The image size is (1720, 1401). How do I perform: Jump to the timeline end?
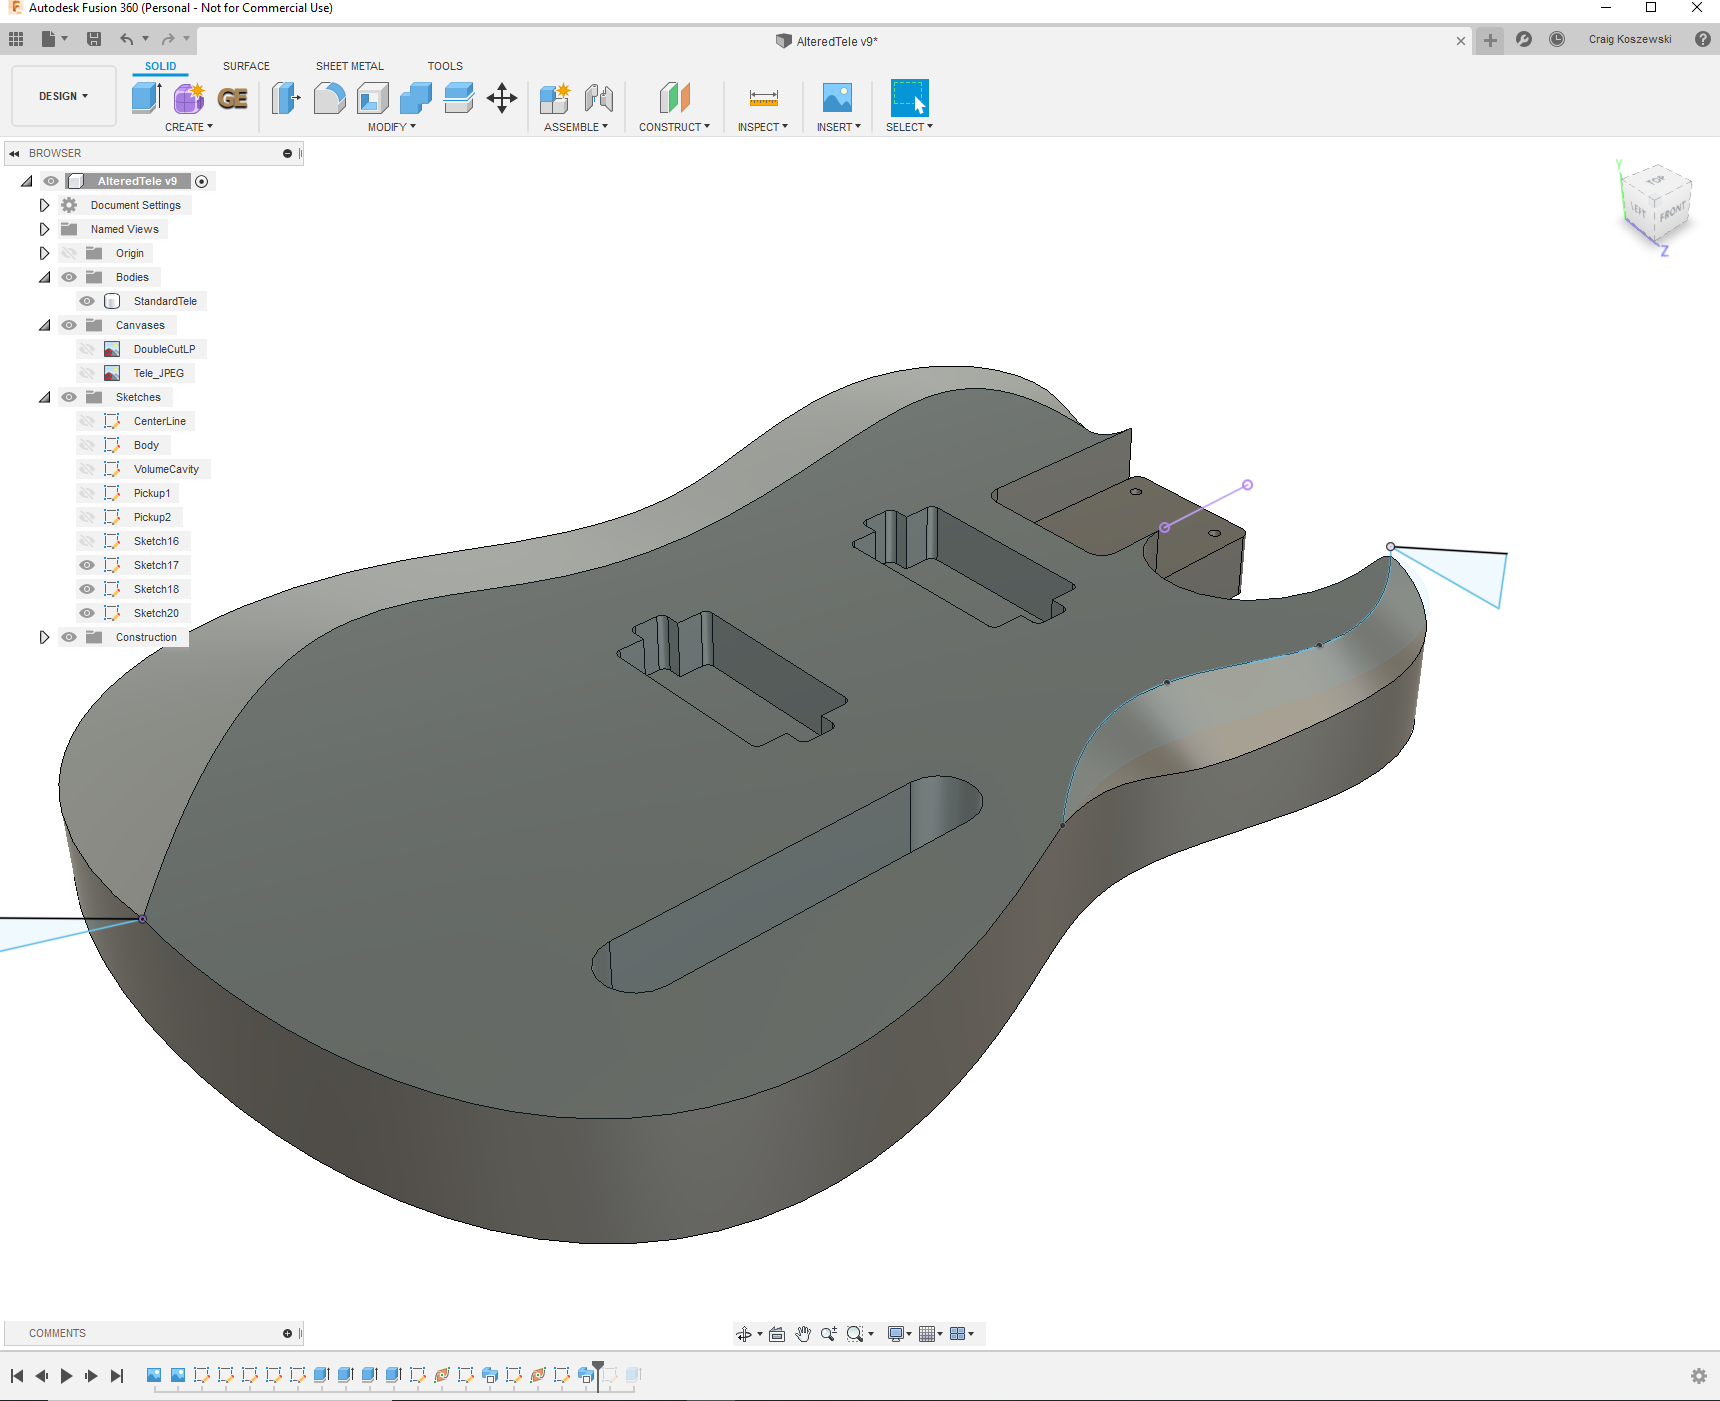(x=117, y=1376)
